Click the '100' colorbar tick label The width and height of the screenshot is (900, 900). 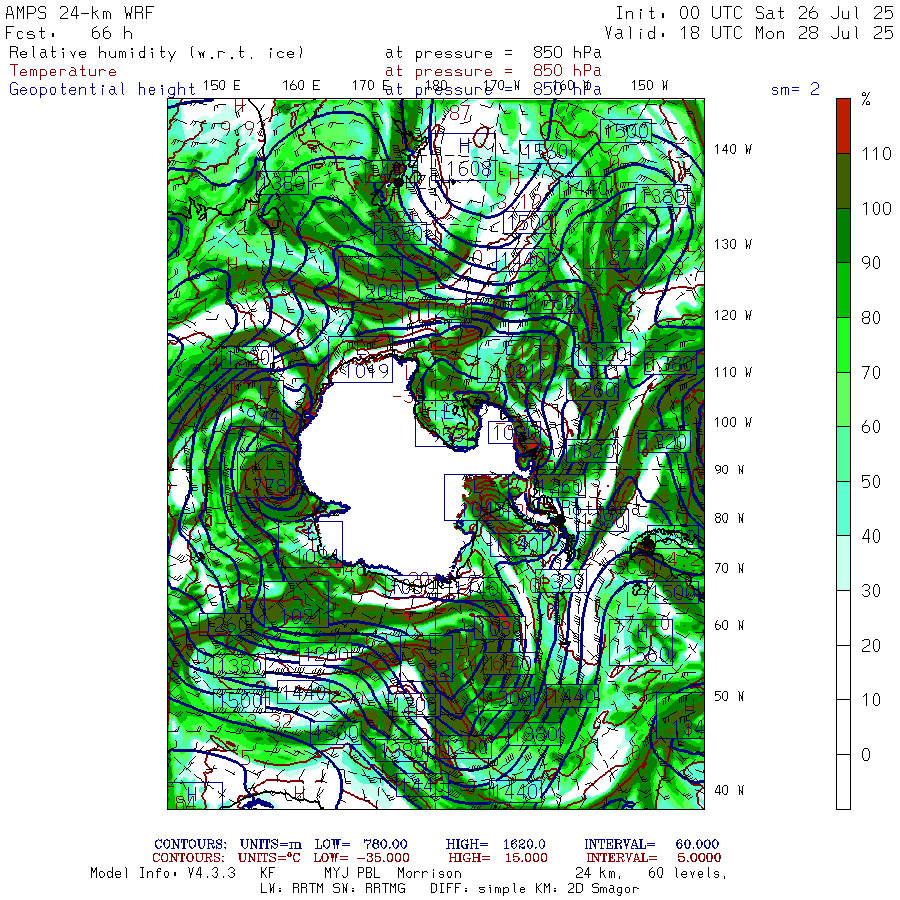pyautogui.click(x=876, y=208)
